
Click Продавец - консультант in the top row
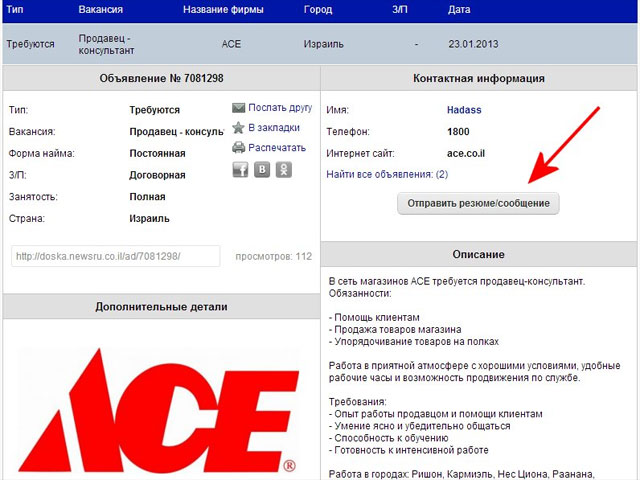[106, 44]
